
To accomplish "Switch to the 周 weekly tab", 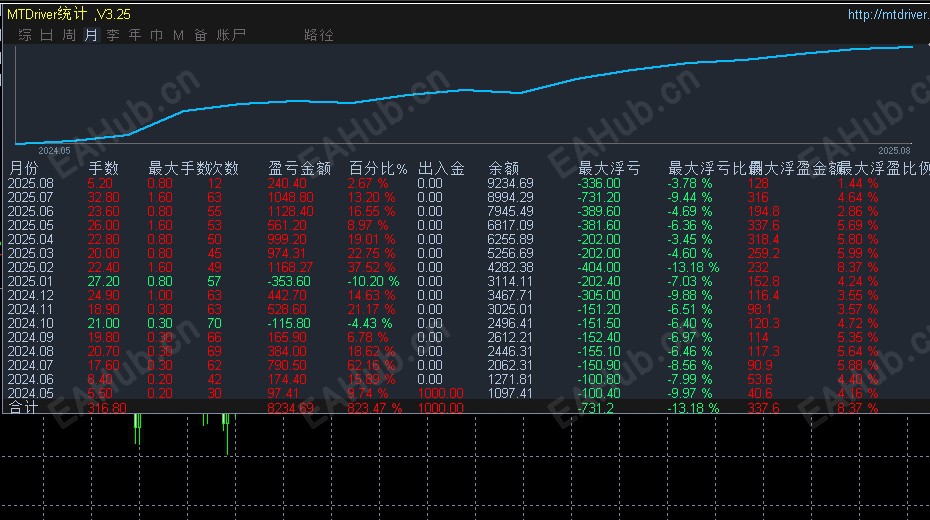I will coord(69,35).
